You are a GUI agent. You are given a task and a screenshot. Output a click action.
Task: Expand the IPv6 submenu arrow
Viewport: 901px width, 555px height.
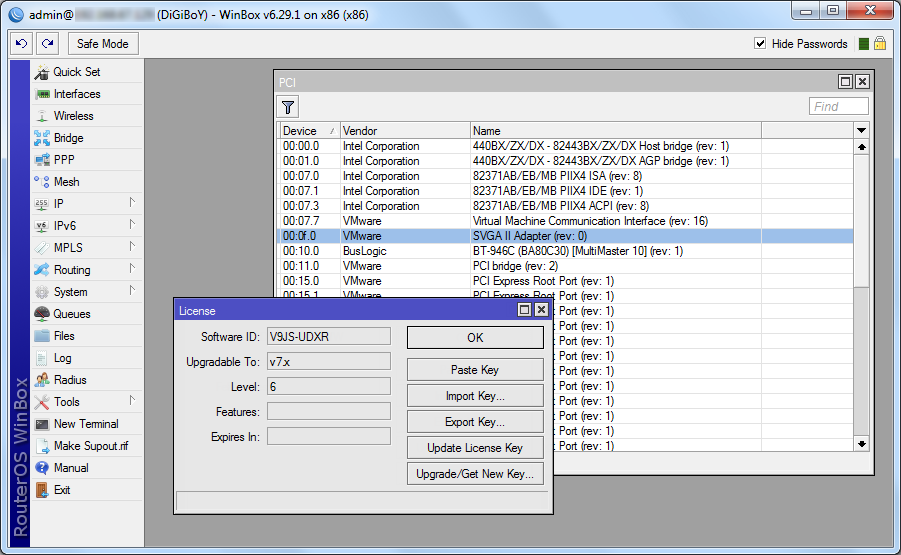pyautogui.click(x=132, y=224)
